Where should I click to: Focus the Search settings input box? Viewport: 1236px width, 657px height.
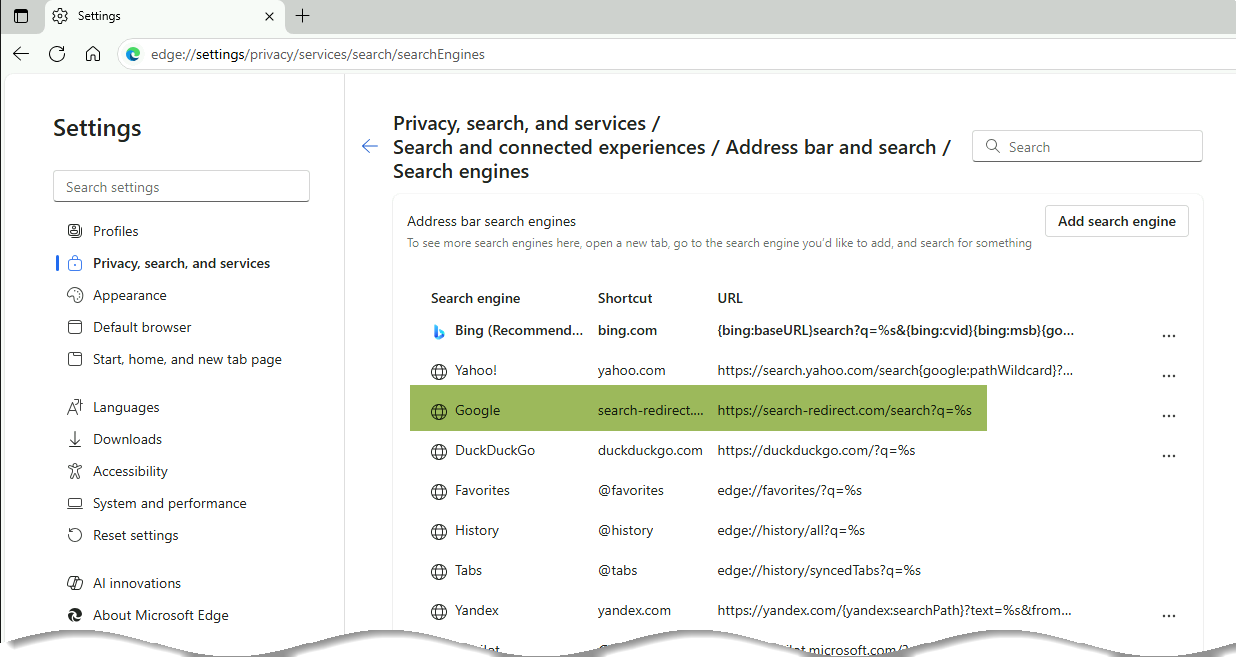coord(181,187)
